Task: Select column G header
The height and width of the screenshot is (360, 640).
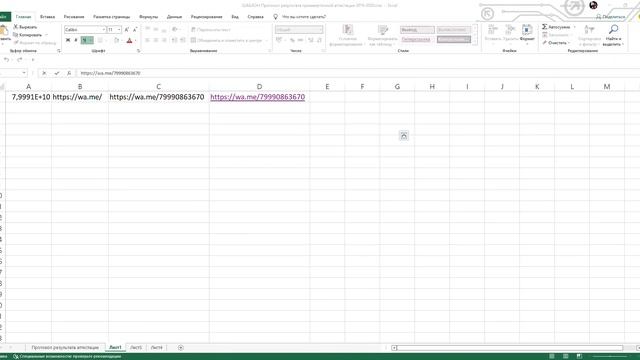Action: click(397, 87)
